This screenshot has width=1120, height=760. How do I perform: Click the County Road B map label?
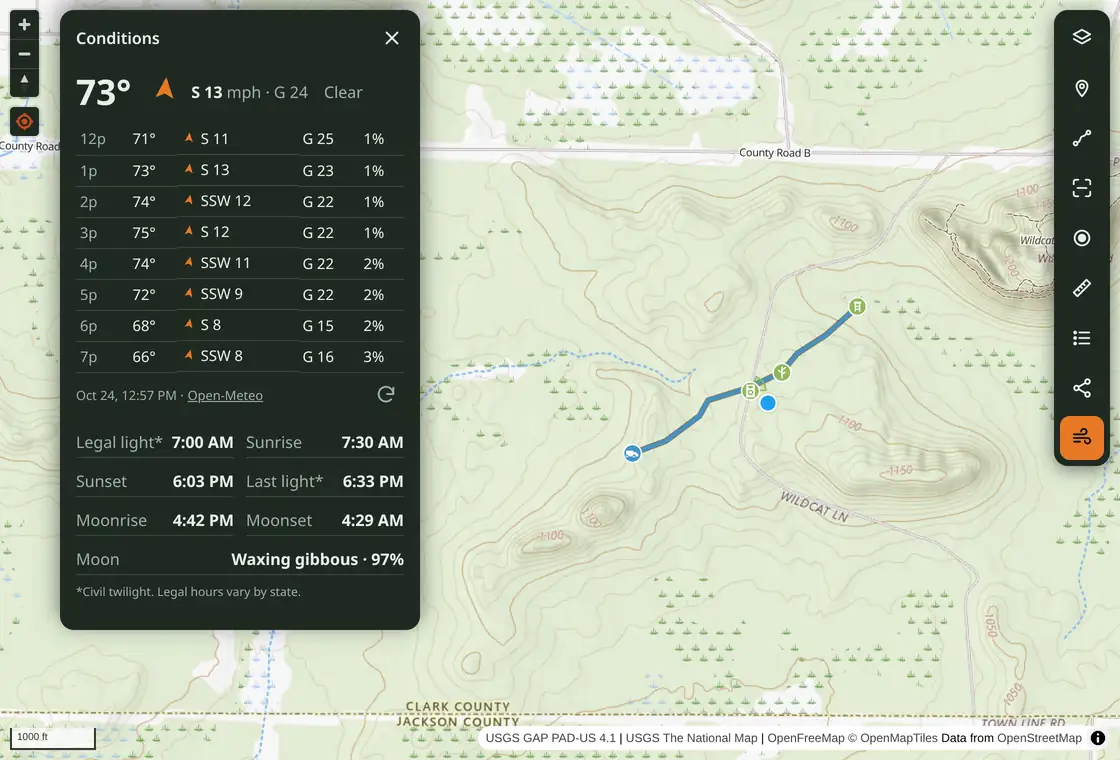pos(774,152)
